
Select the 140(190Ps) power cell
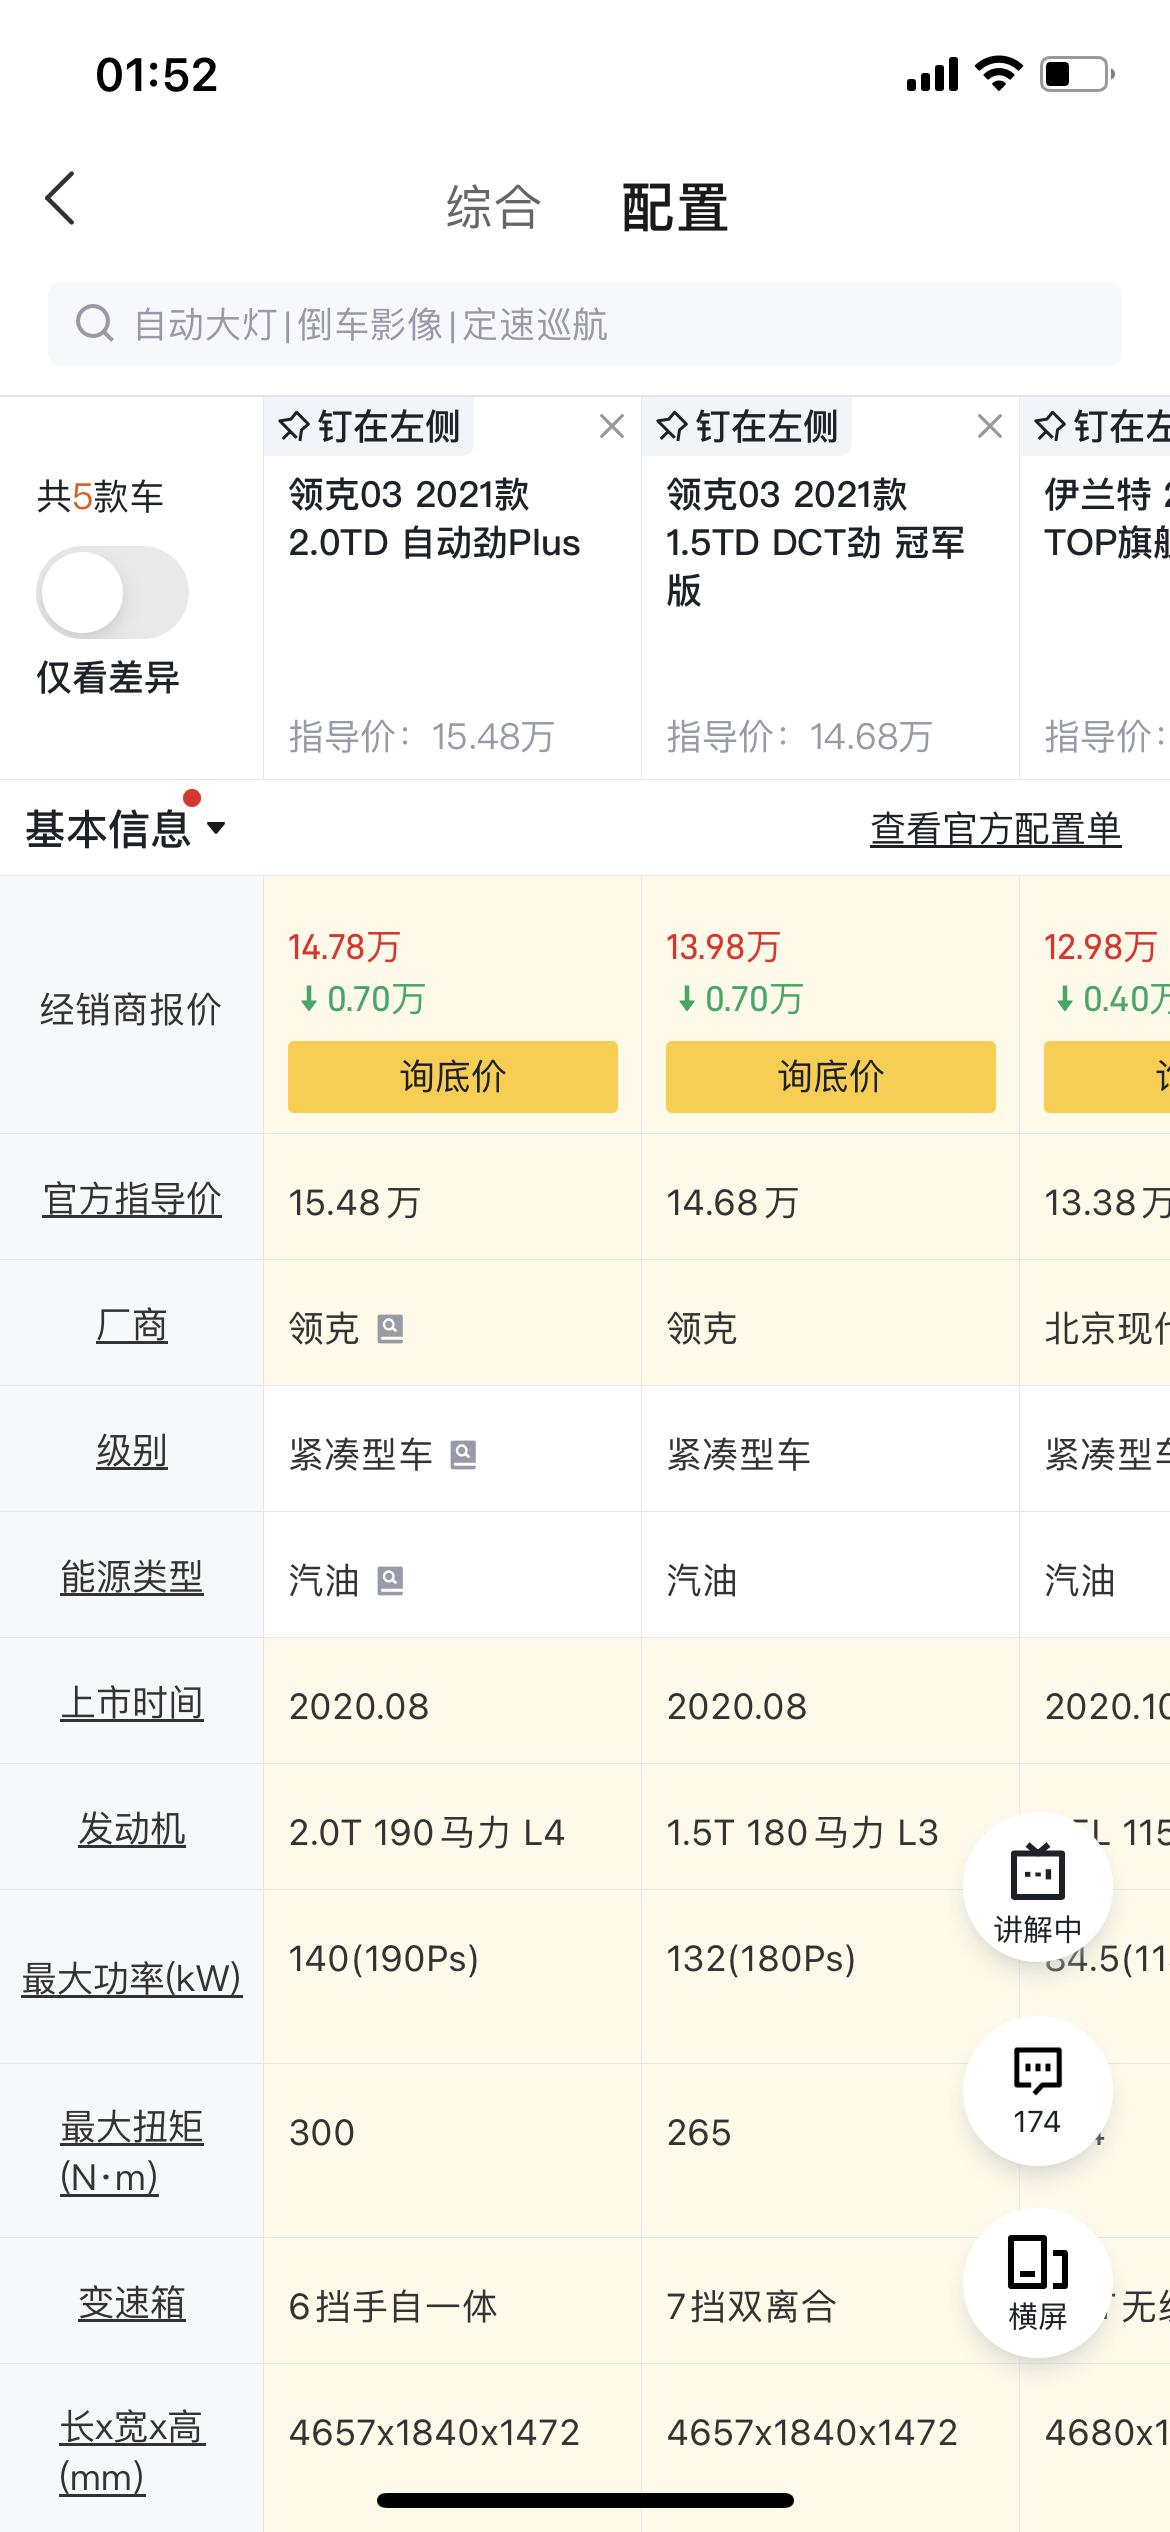(x=453, y=1977)
